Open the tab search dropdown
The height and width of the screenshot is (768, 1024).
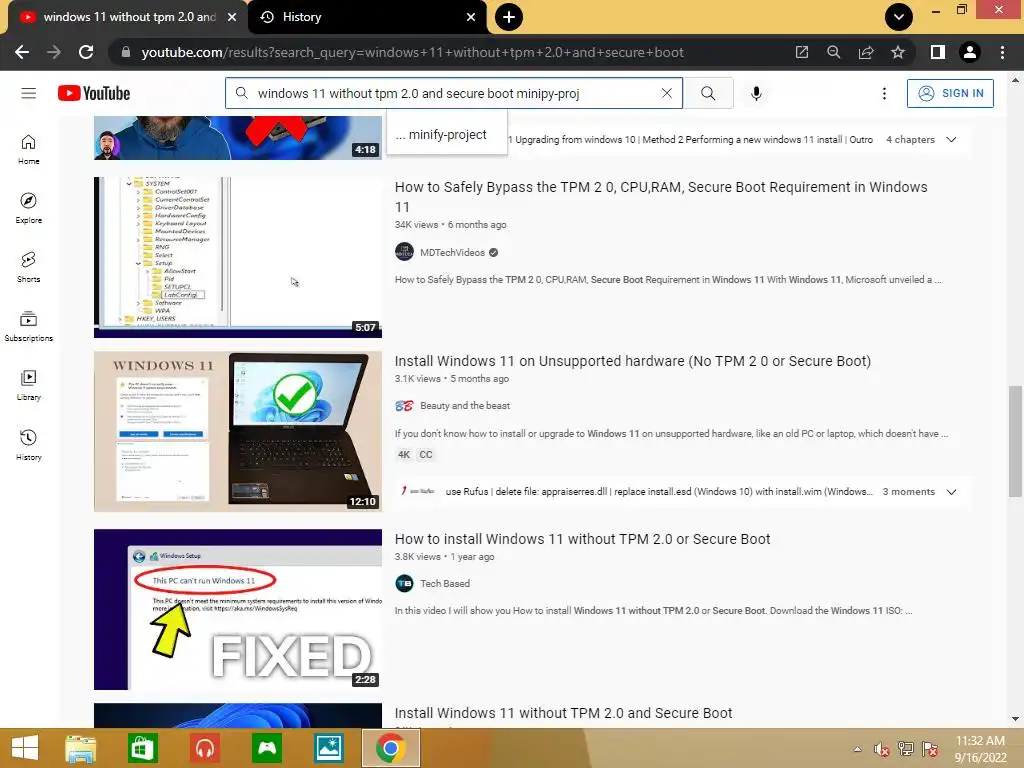[899, 17]
